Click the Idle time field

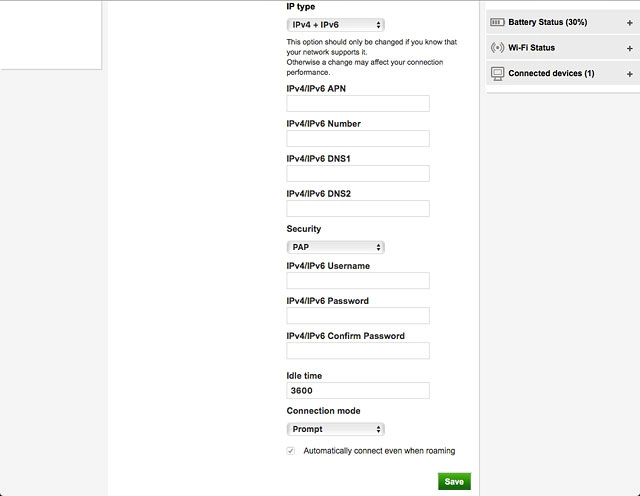click(x=358, y=391)
